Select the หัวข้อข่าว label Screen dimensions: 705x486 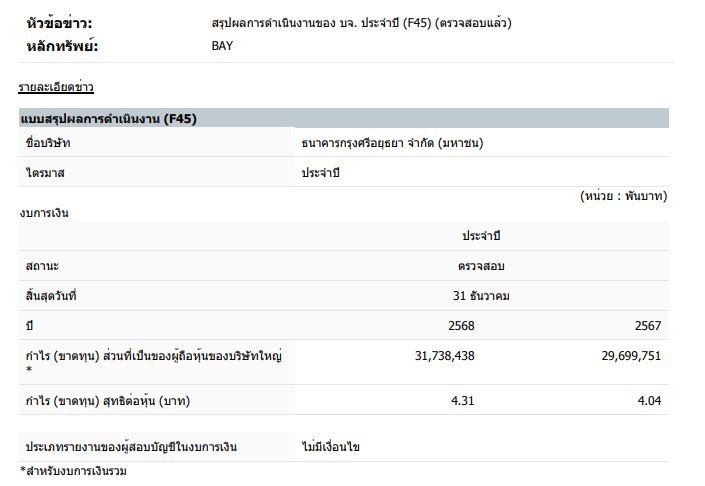tap(59, 23)
